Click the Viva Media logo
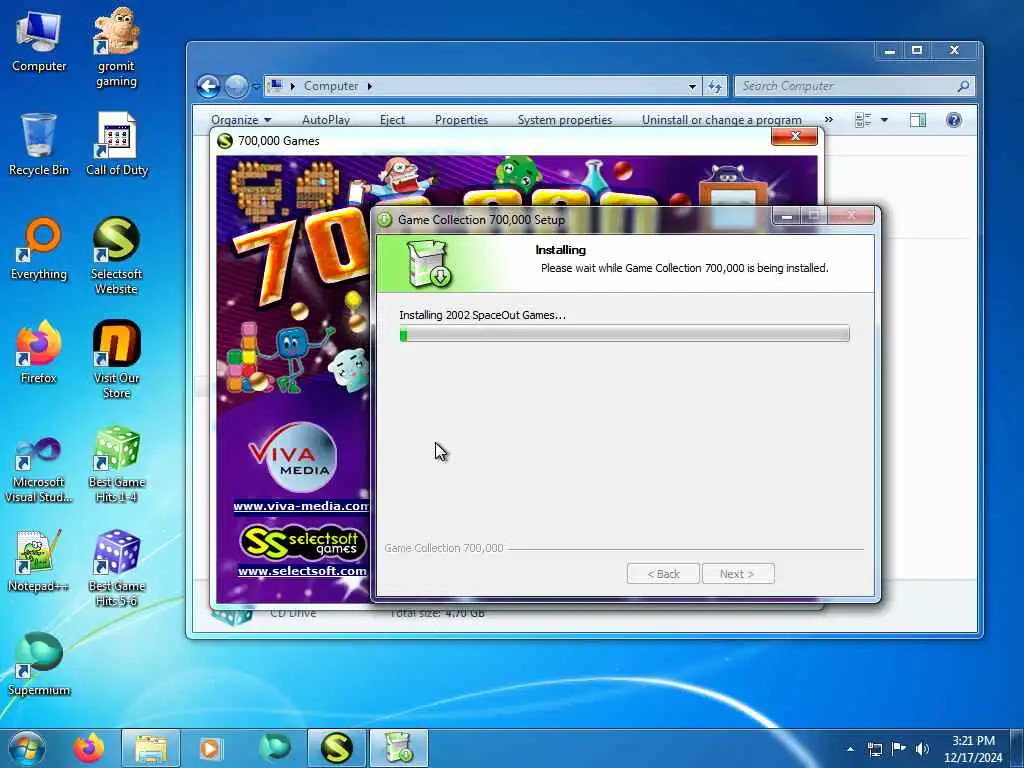The width and height of the screenshot is (1024, 768). pyautogui.click(x=293, y=457)
